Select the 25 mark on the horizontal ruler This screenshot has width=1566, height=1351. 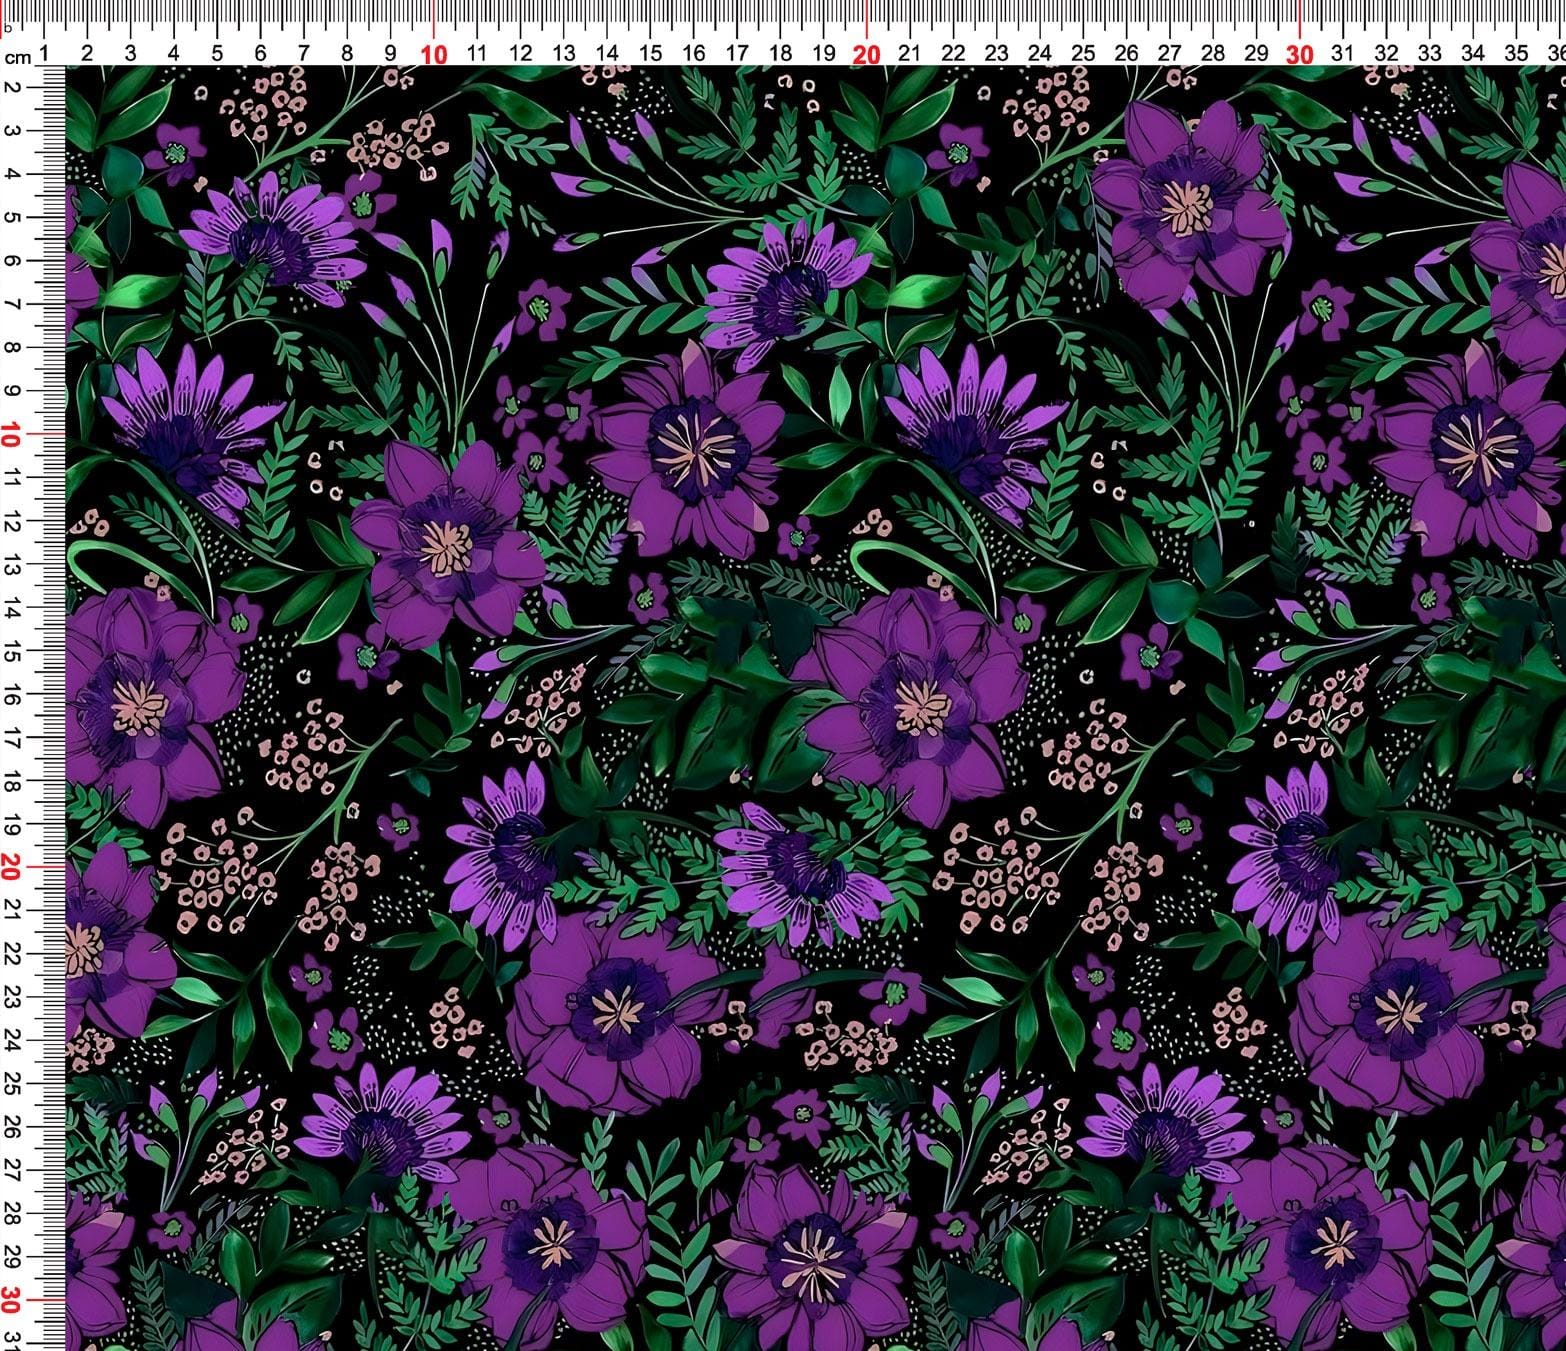[1083, 53]
